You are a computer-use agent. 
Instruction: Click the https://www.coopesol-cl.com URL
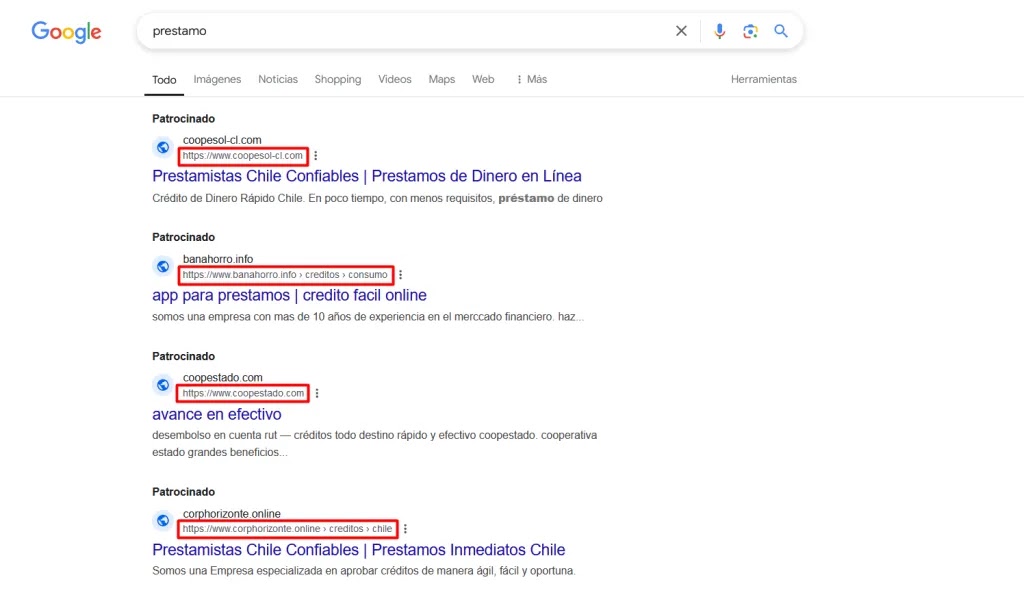tap(242, 155)
